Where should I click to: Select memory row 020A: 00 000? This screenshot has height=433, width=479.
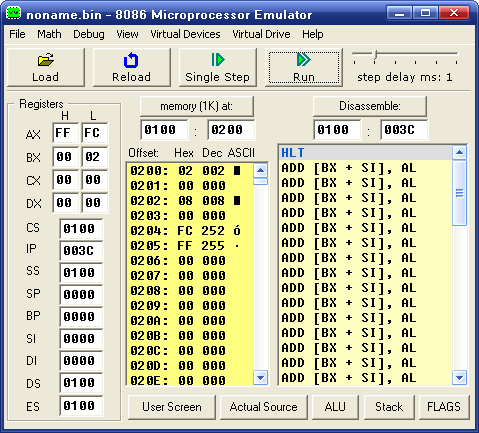coord(190,321)
